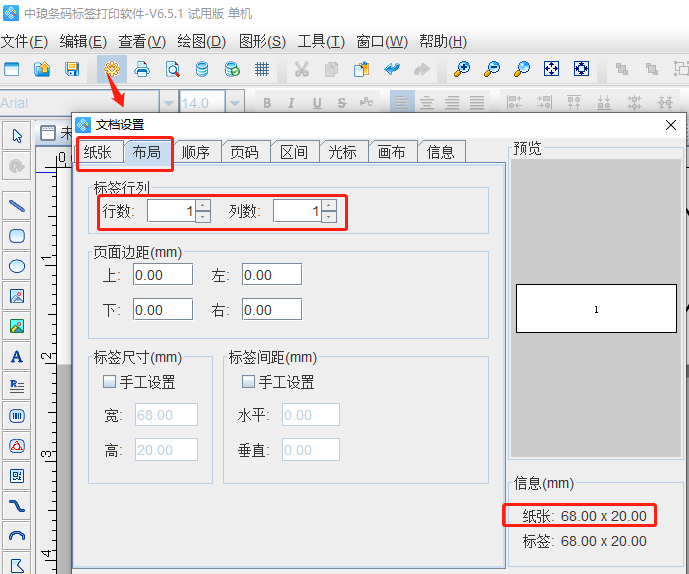
Task: Toggle Underline formatting button
Action: 317,103
